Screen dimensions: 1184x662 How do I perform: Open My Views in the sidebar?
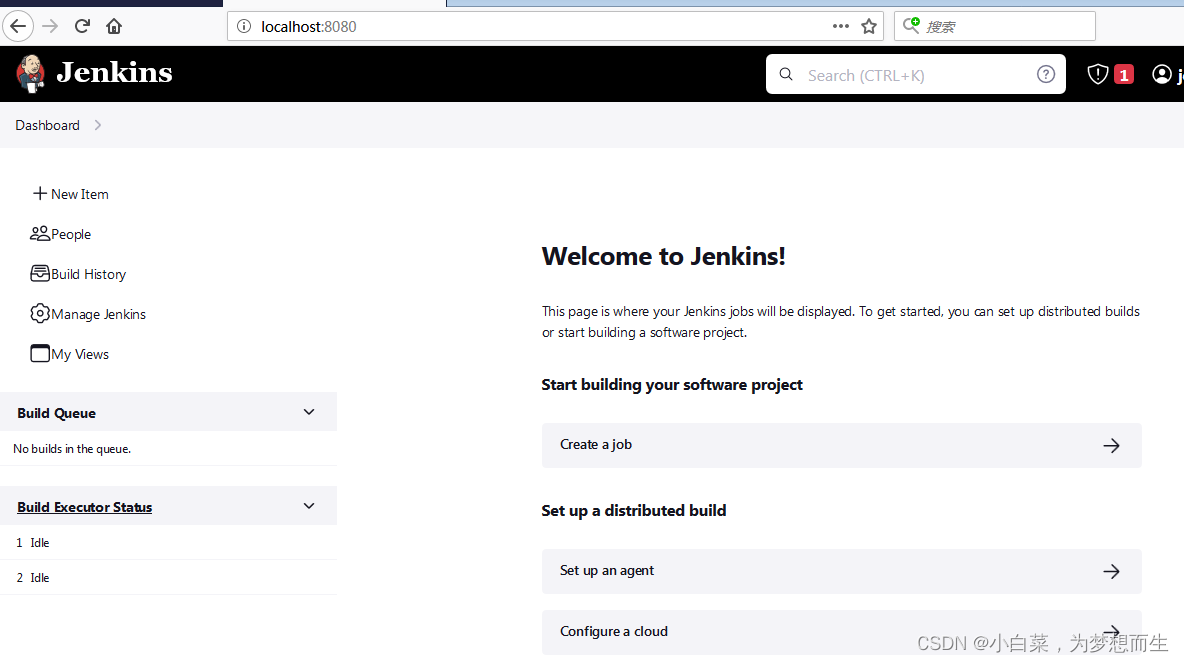(x=80, y=354)
